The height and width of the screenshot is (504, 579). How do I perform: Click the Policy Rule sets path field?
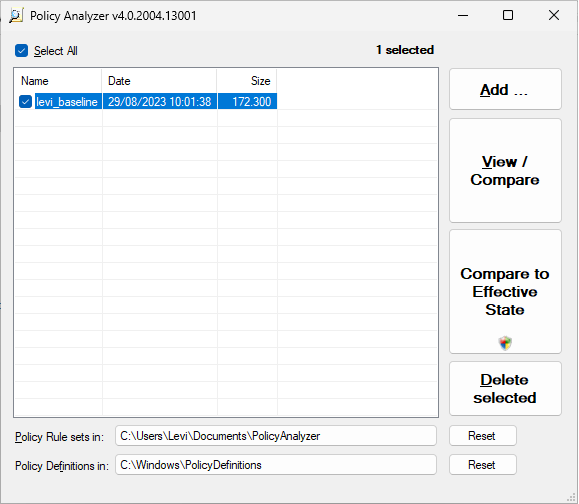276,436
